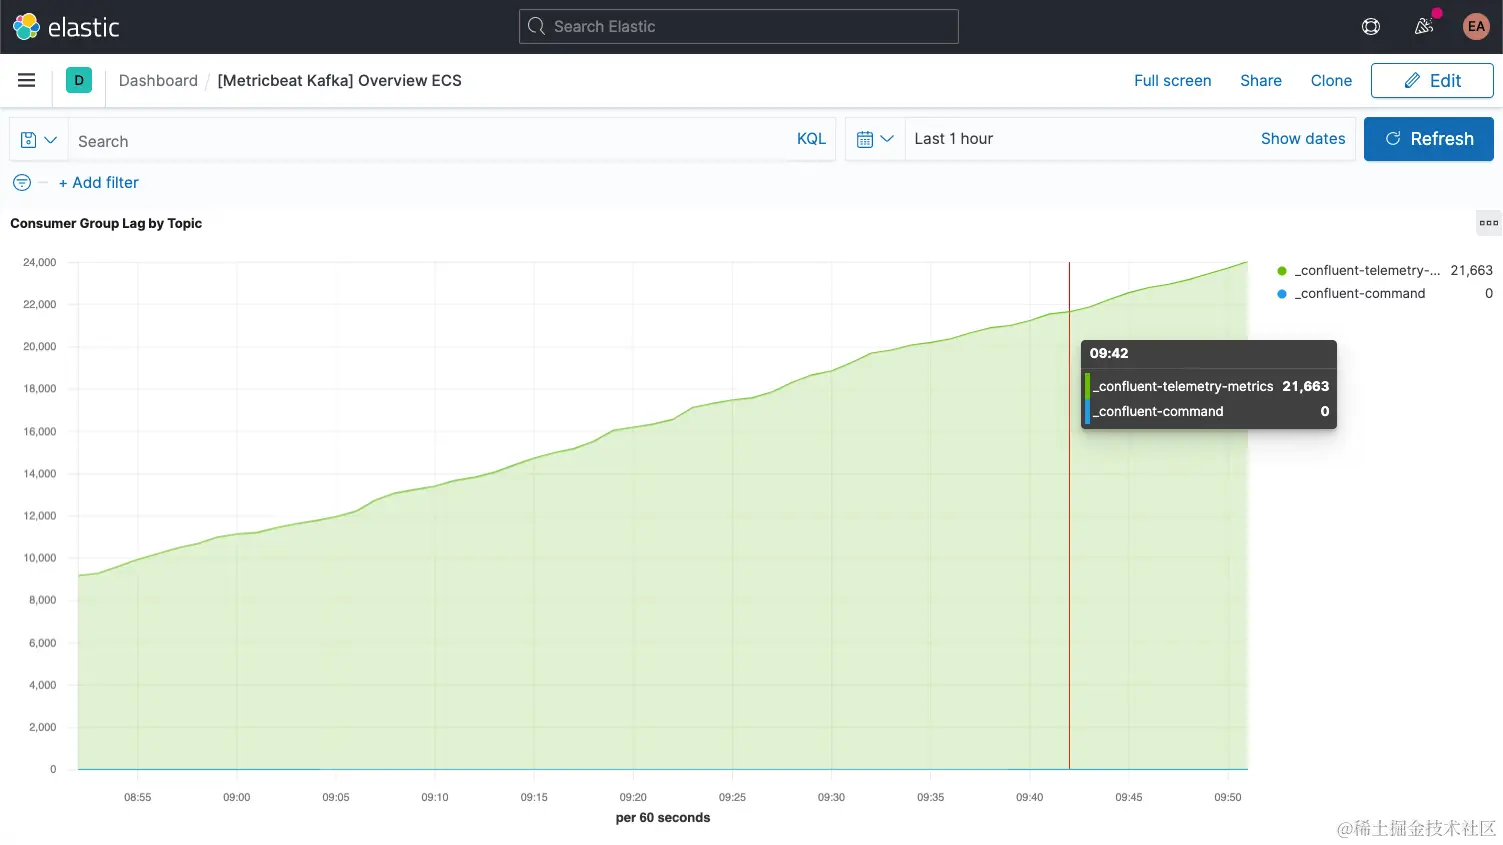1503x845 pixels.
Task: Go to the Dashboard breadcrumb
Action: tap(158, 80)
